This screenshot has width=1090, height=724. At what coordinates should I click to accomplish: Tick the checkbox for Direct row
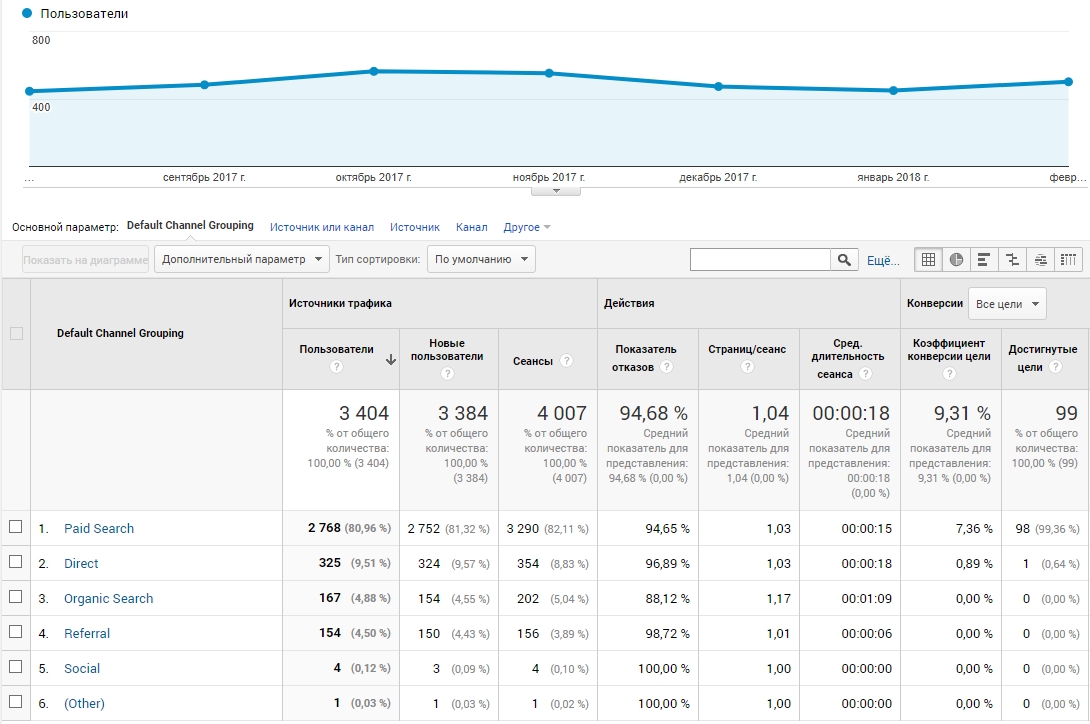point(15,562)
